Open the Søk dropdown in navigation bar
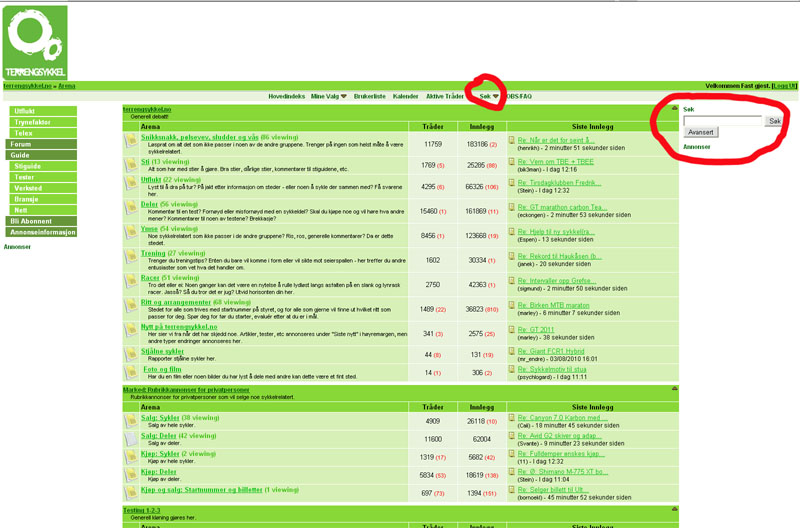Viewport: 800px width, 528px height. tap(488, 96)
